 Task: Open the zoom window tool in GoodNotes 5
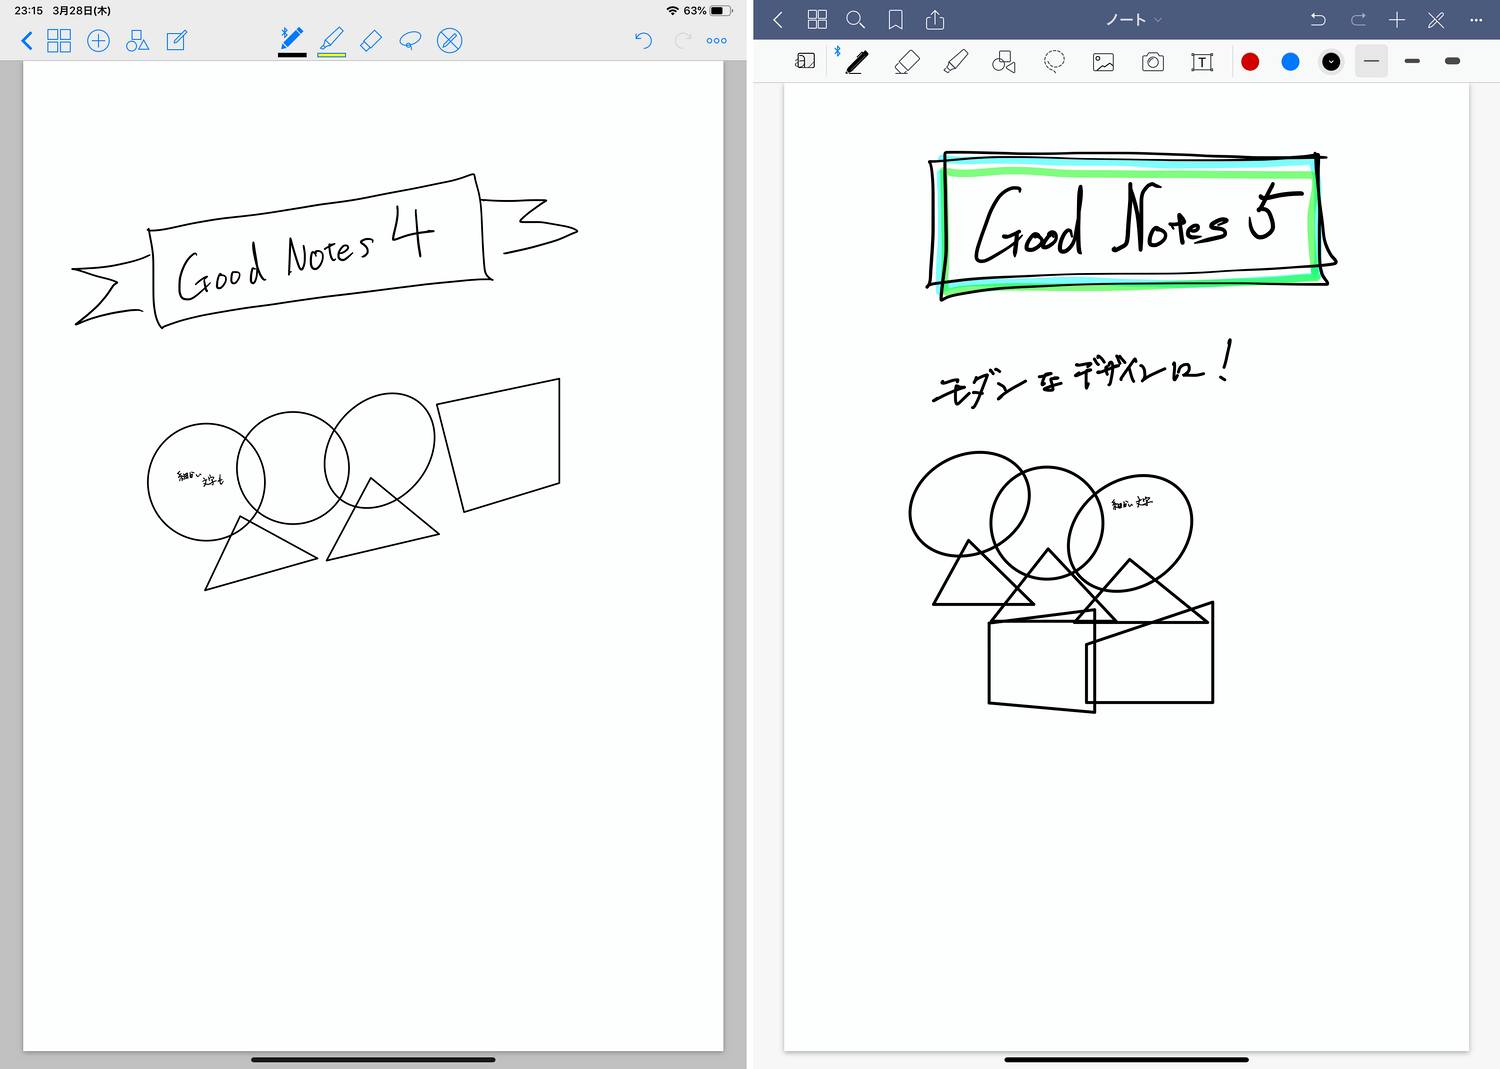[x=805, y=61]
